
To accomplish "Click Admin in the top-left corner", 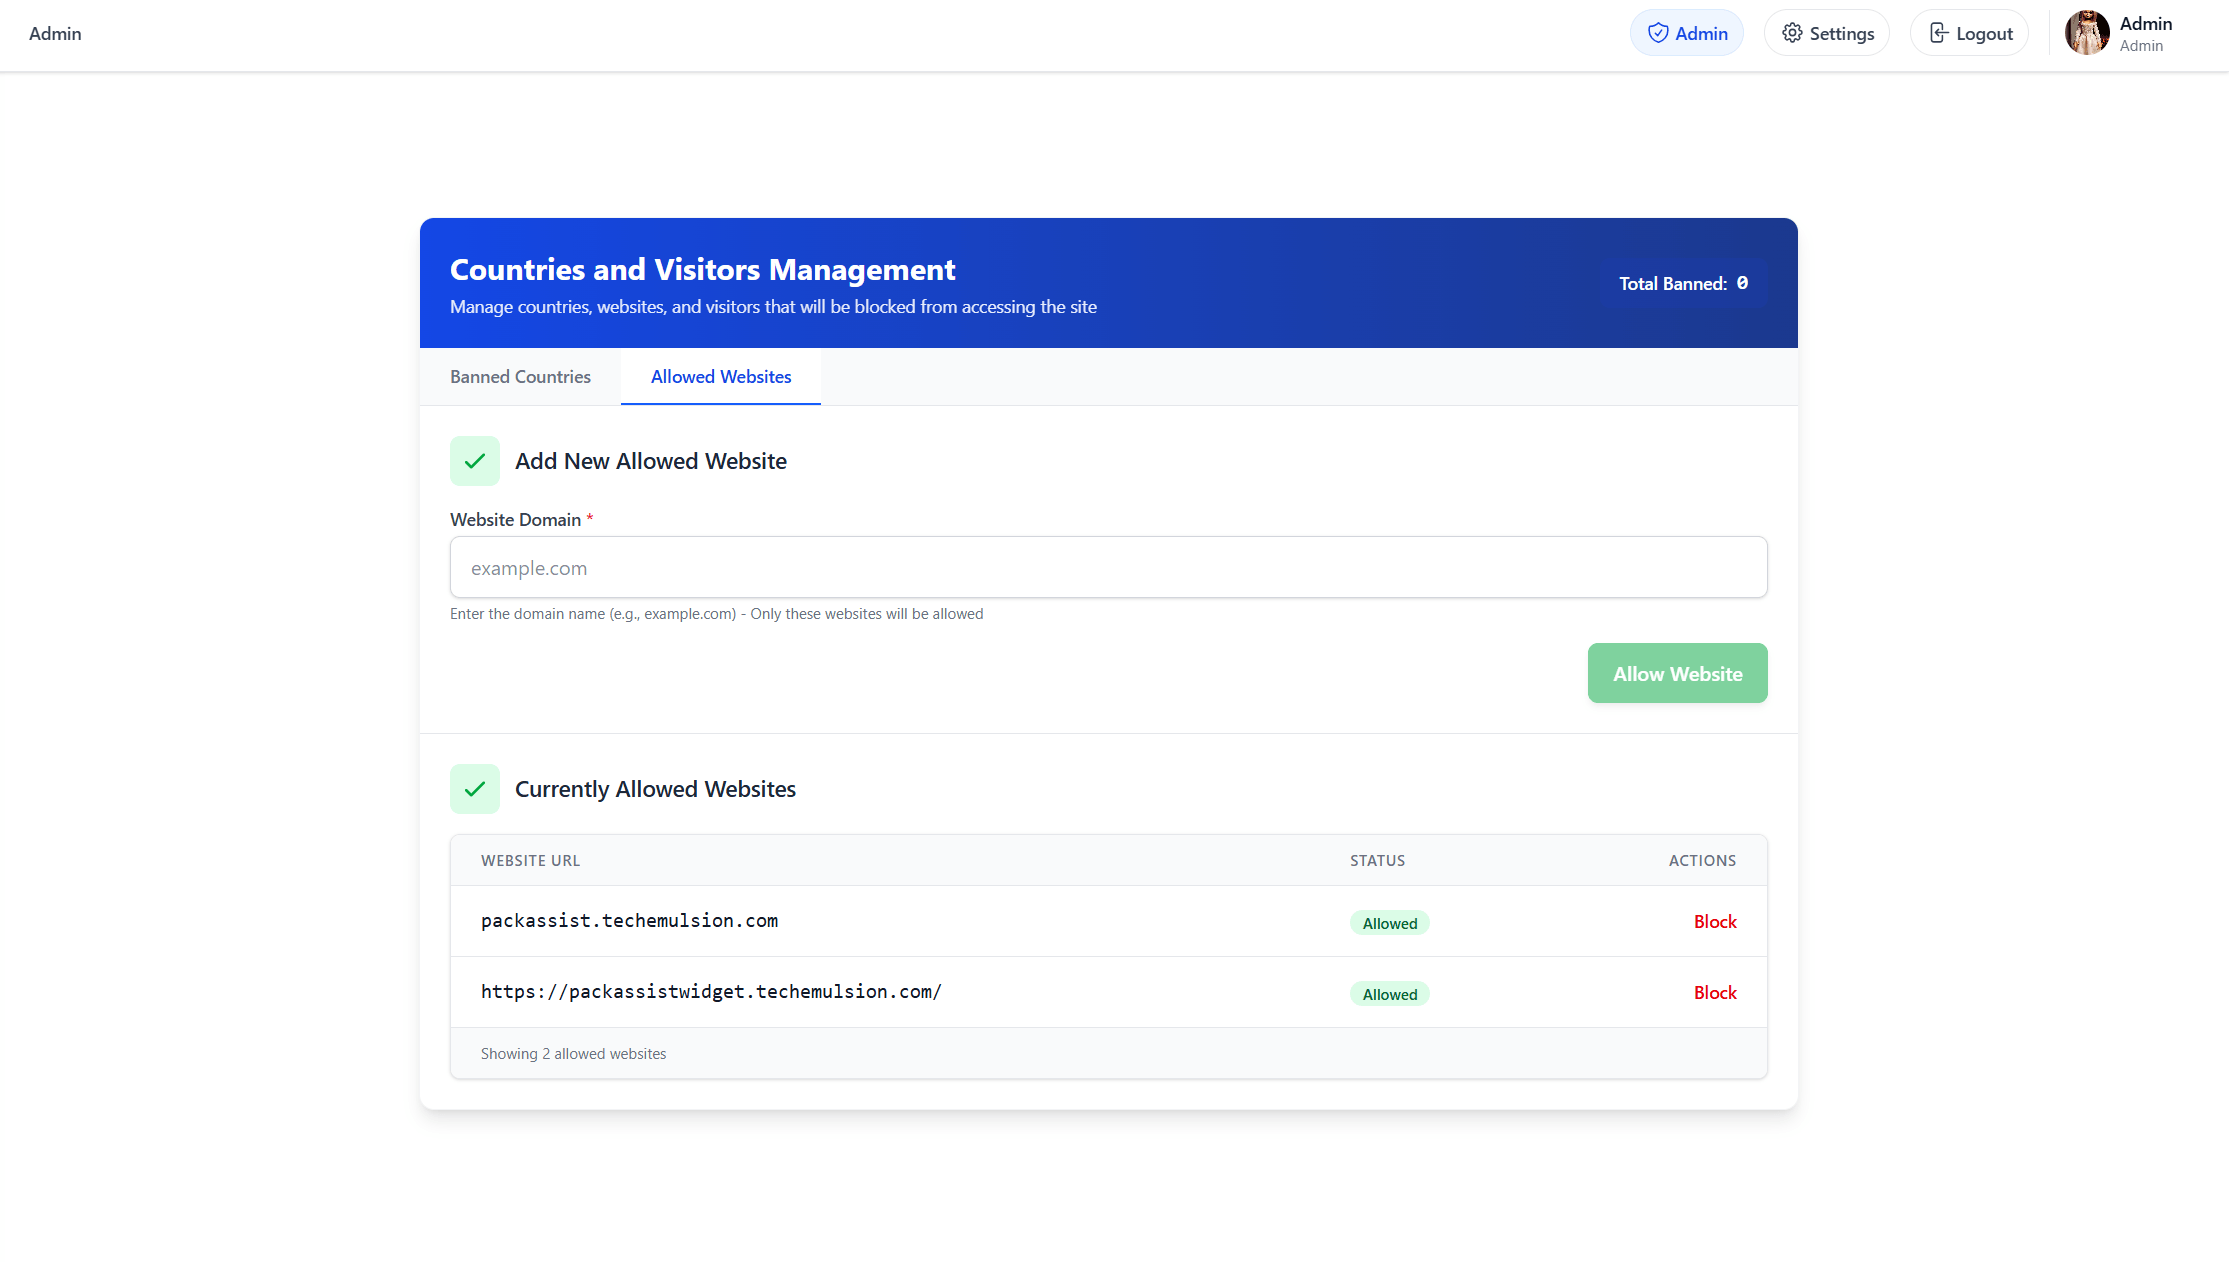I will tap(55, 33).
